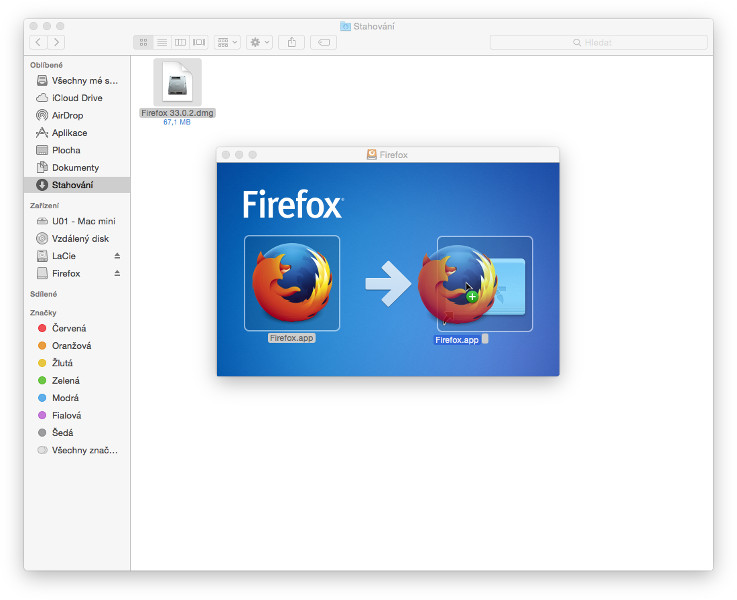Open Všechny mé soubory in sidebar
The image size is (737, 600).
tap(77, 80)
